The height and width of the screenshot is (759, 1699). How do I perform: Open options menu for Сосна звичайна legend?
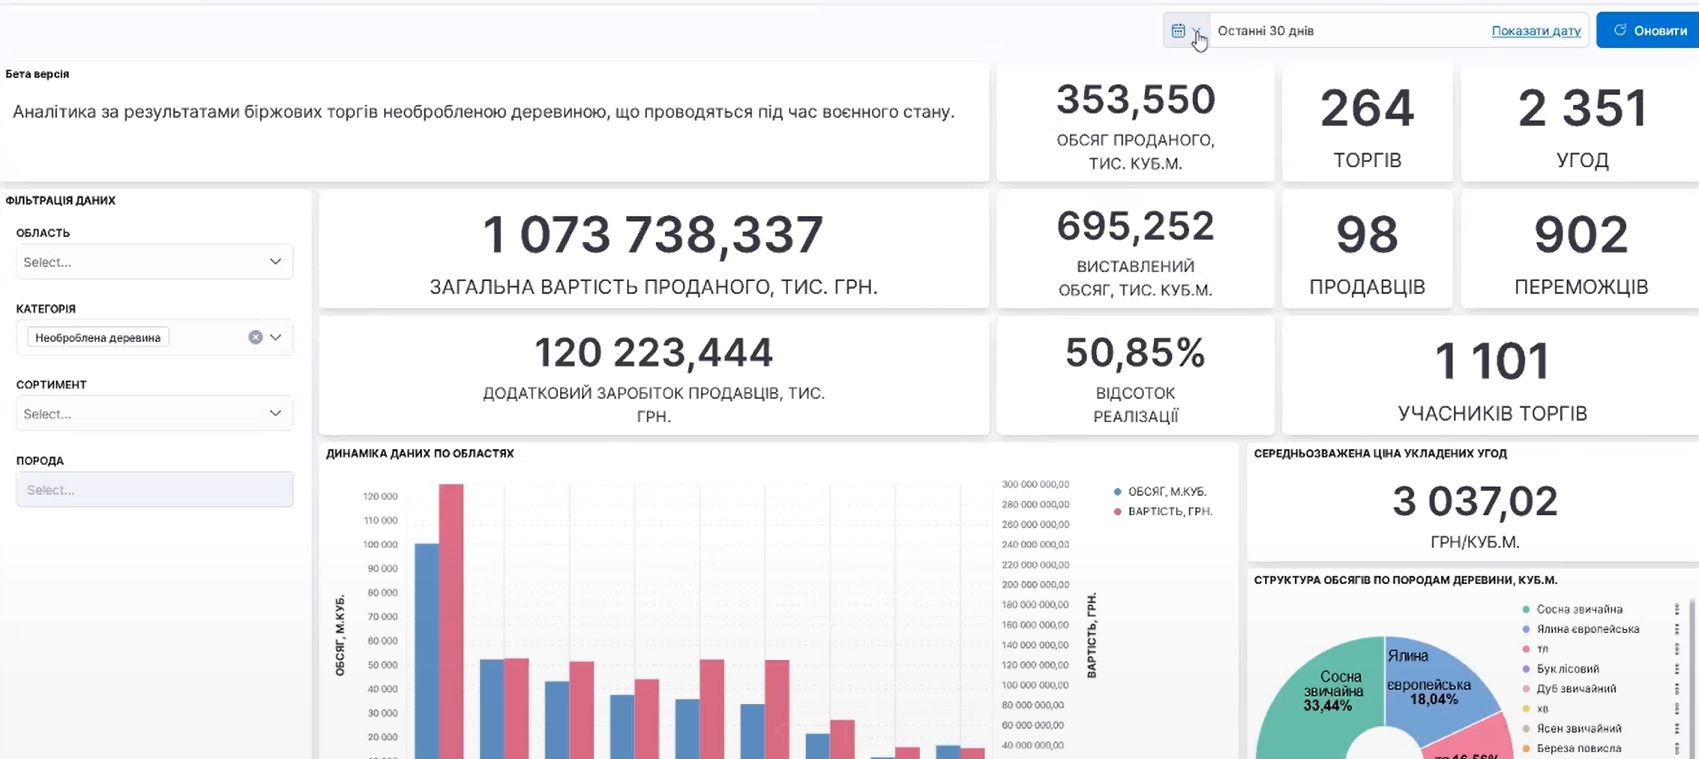(1677, 609)
